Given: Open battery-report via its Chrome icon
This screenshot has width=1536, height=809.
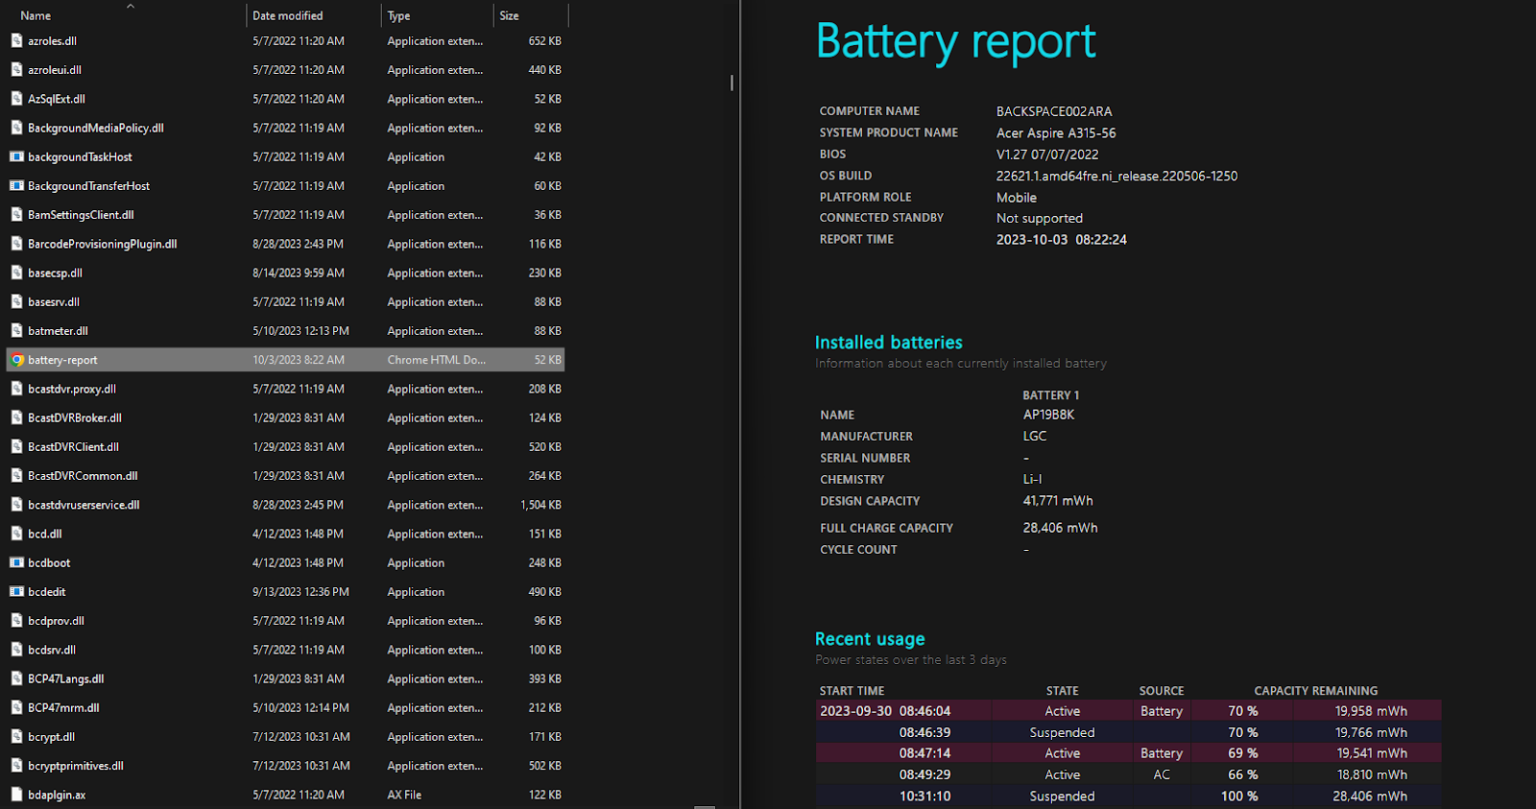Looking at the screenshot, I should (16, 359).
